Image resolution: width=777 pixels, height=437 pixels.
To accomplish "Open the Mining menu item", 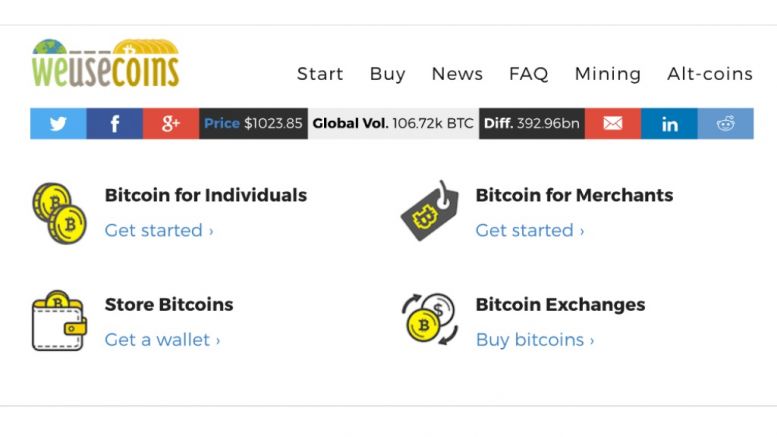I will pos(607,74).
